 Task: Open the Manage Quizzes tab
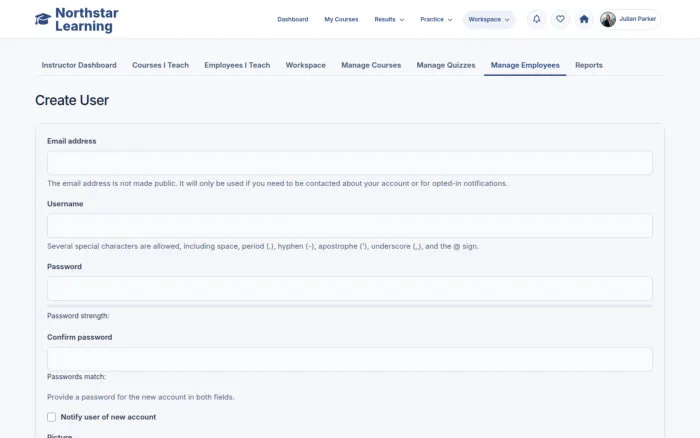pyautogui.click(x=446, y=65)
